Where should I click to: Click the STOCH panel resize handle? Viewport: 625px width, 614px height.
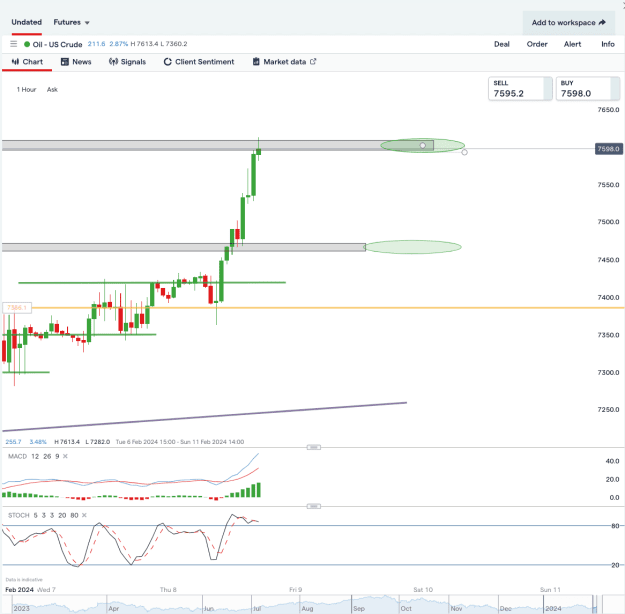[x=314, y=506]
